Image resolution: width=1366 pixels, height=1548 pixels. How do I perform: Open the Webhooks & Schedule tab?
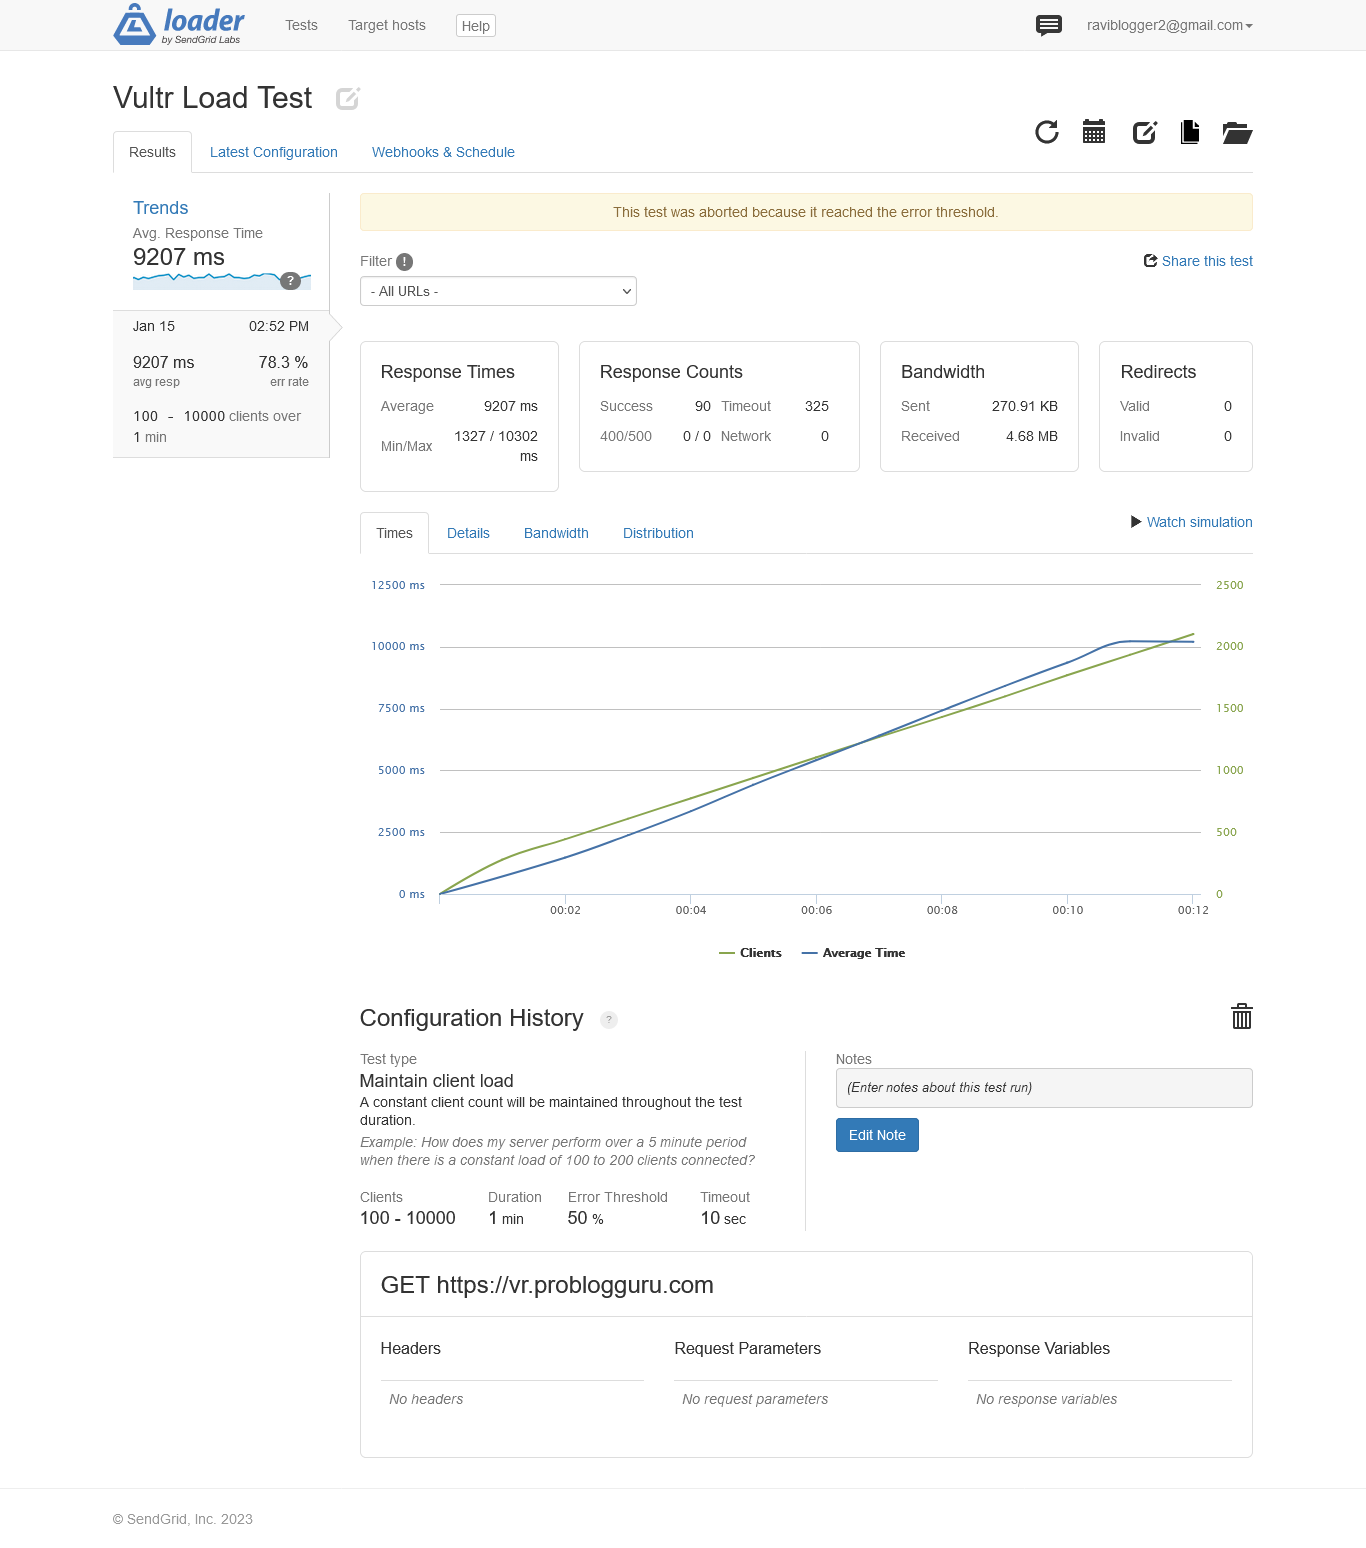443,152
